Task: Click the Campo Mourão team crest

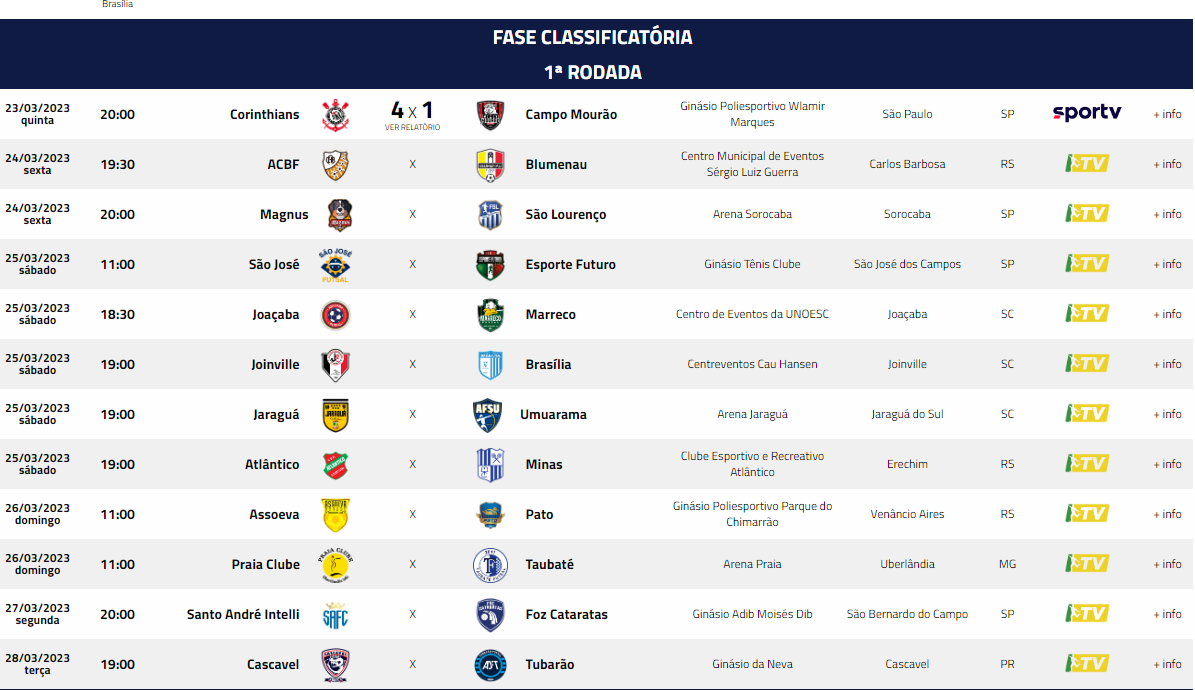Action: pyautogui.click(x=490, y=115)
